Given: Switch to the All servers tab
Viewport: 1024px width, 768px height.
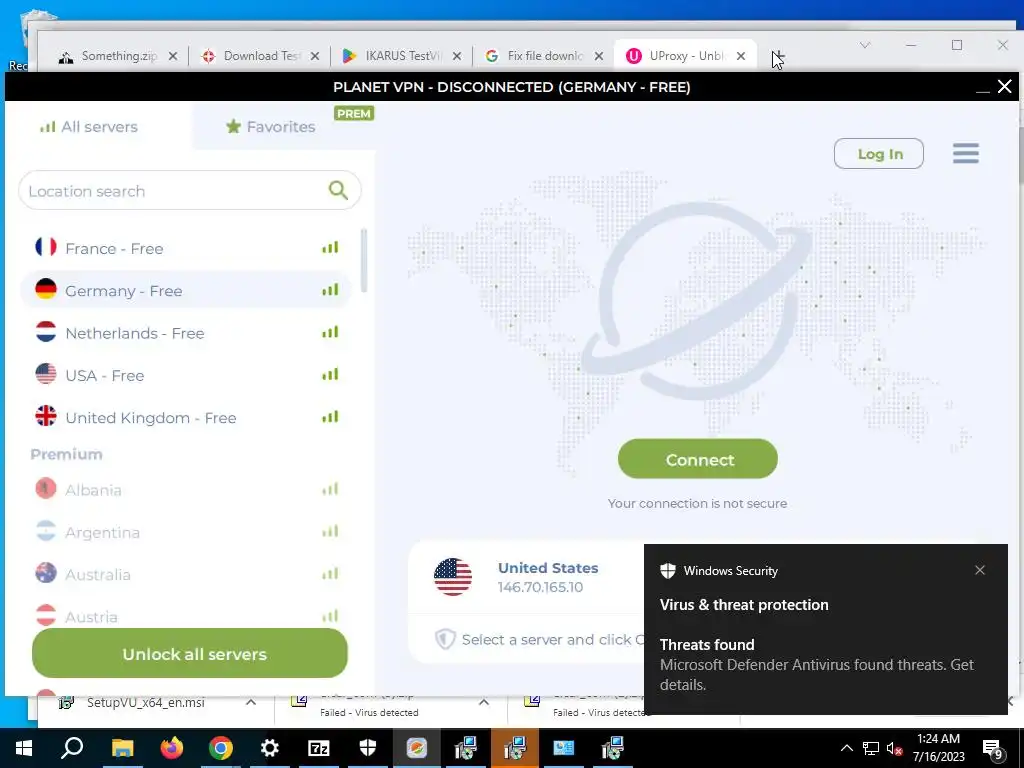Looking at the screenshot, I should point(89,127).
